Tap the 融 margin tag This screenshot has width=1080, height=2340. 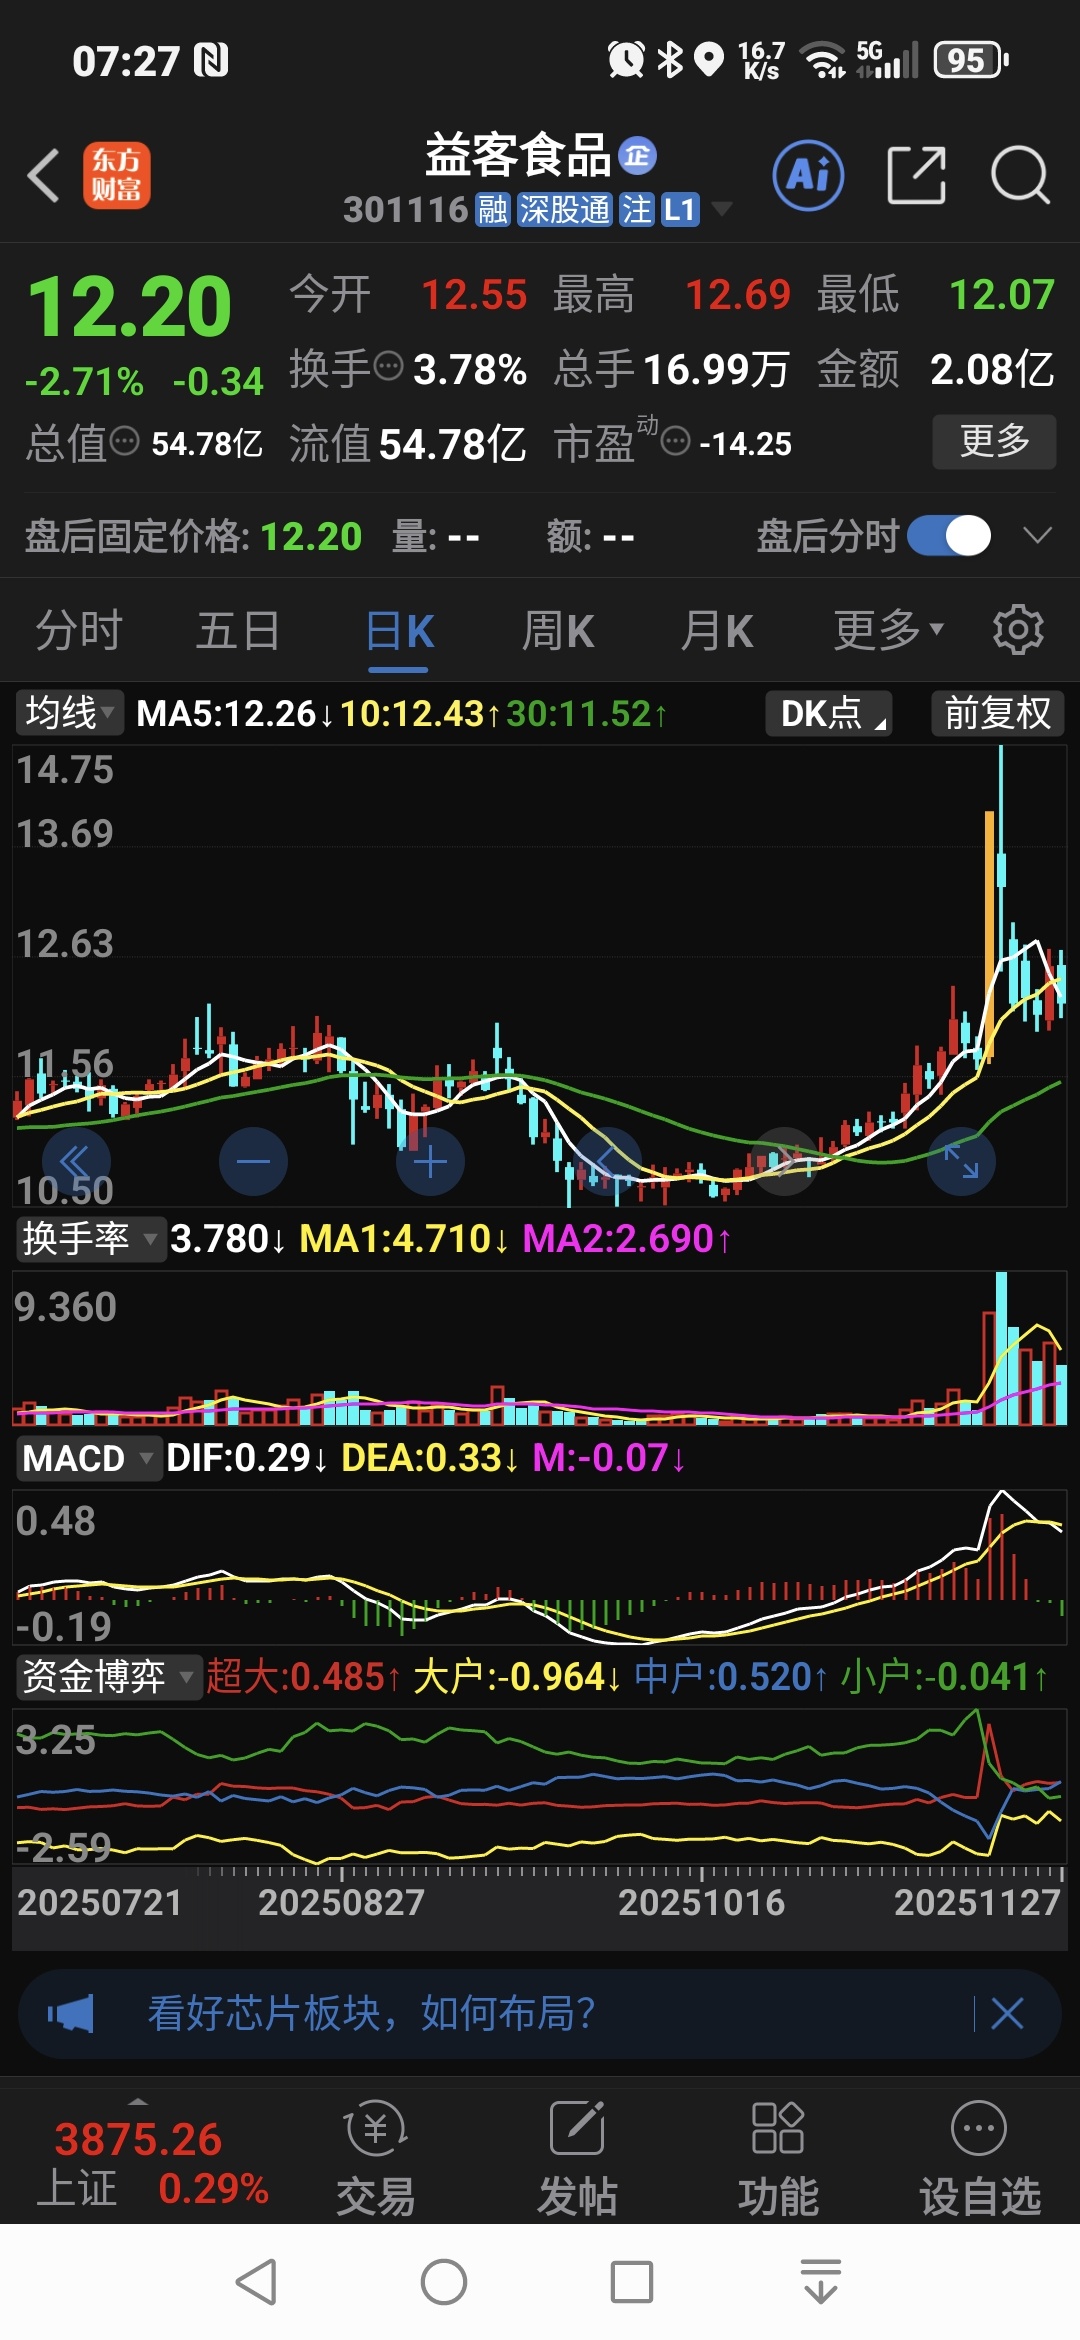click(493, 210)
